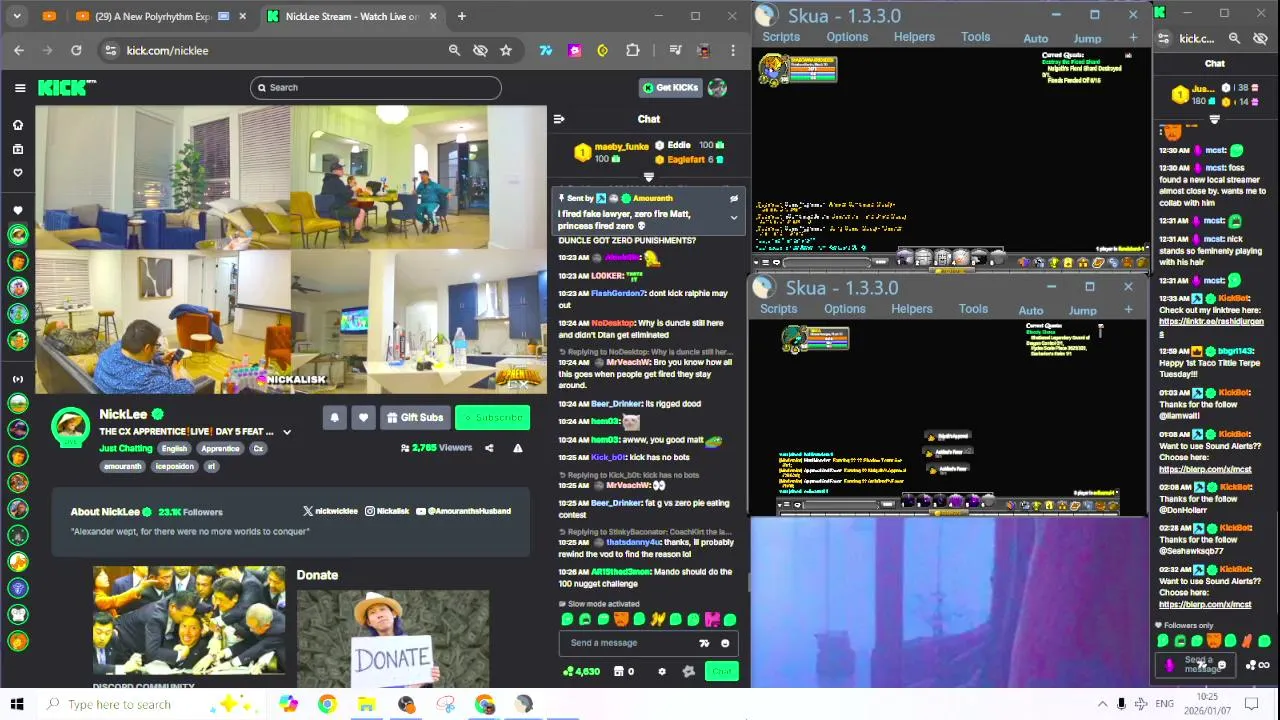Open NickLee channel avatar

[71, 428]
